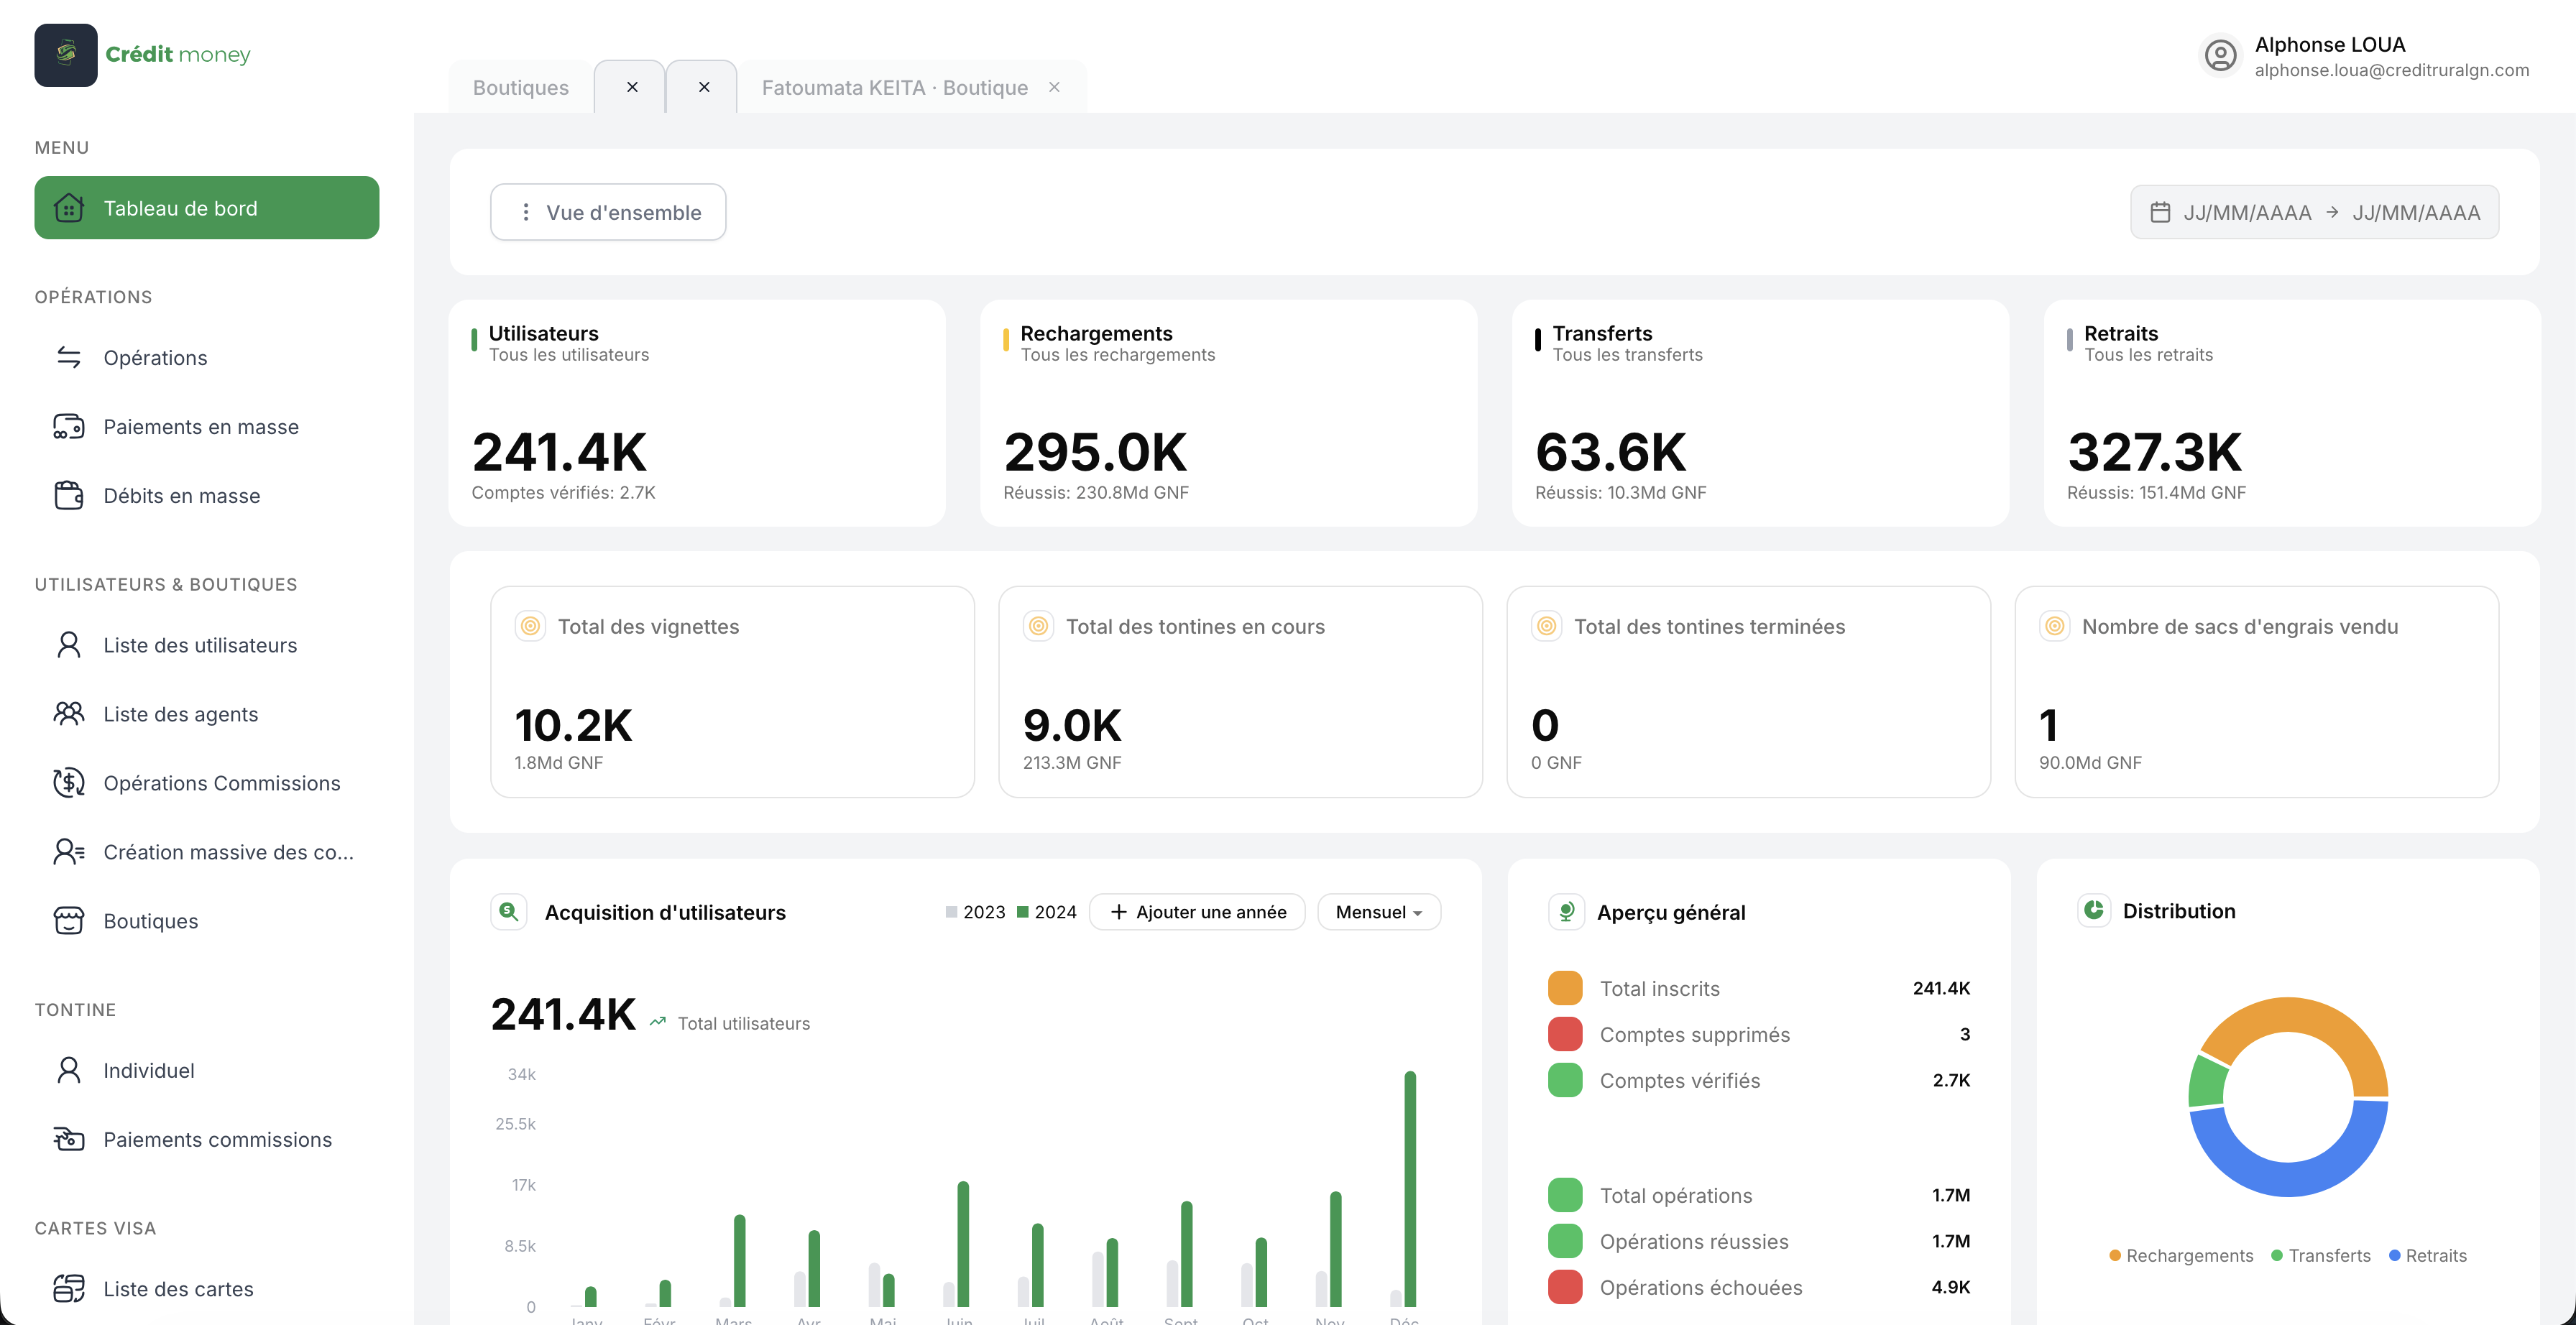2576x1325 pixels.
Task: Click the user avatar icon near Alphonse LOUA
Action: tap(2220, 56)
